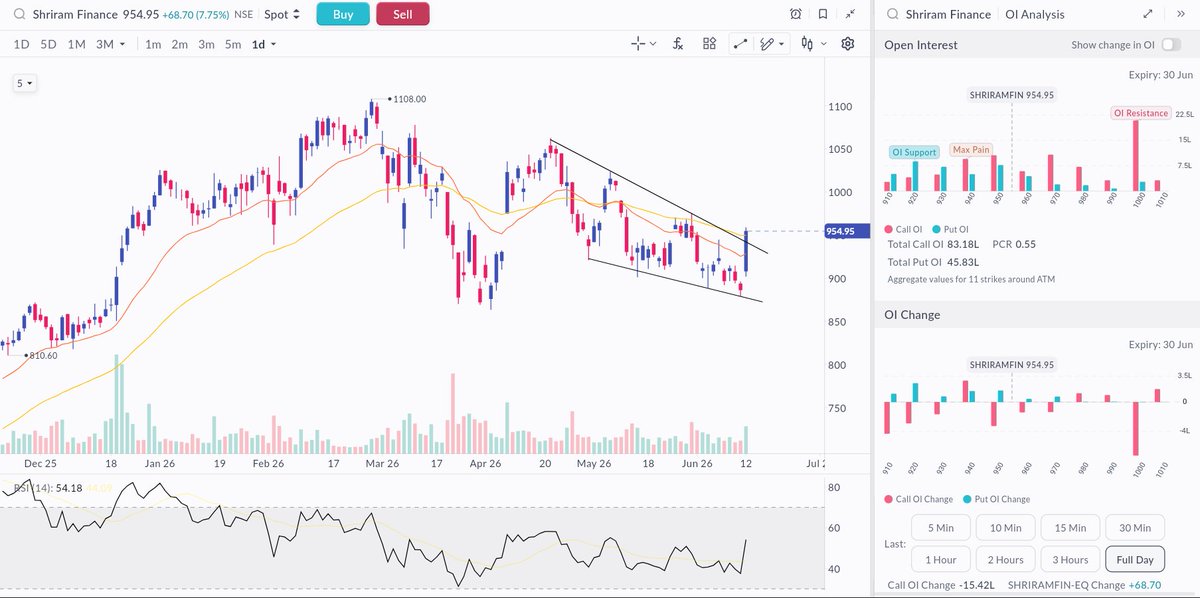Switch to 2m candle interval
Screen dimensions: 1200x598
(179, 44)
